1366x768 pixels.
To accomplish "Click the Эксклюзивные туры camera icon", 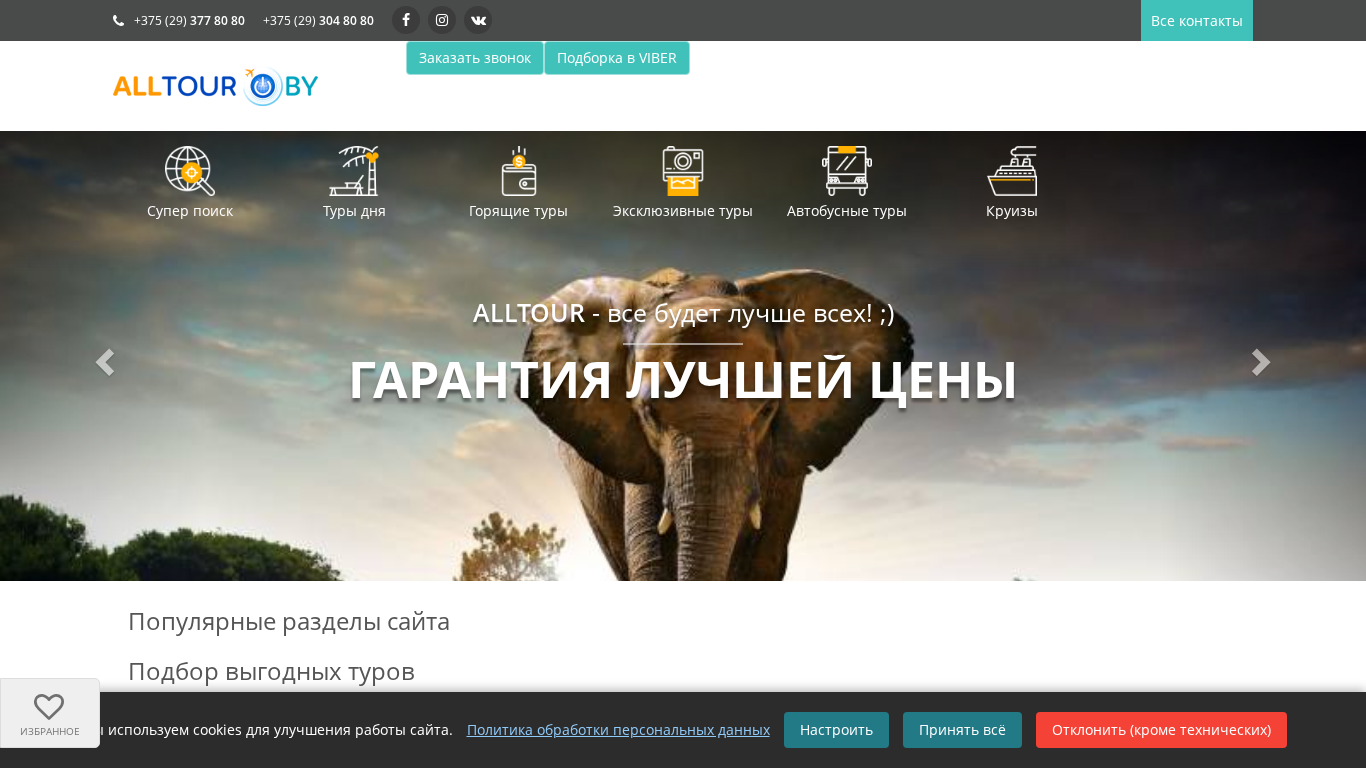I will 683,171.
